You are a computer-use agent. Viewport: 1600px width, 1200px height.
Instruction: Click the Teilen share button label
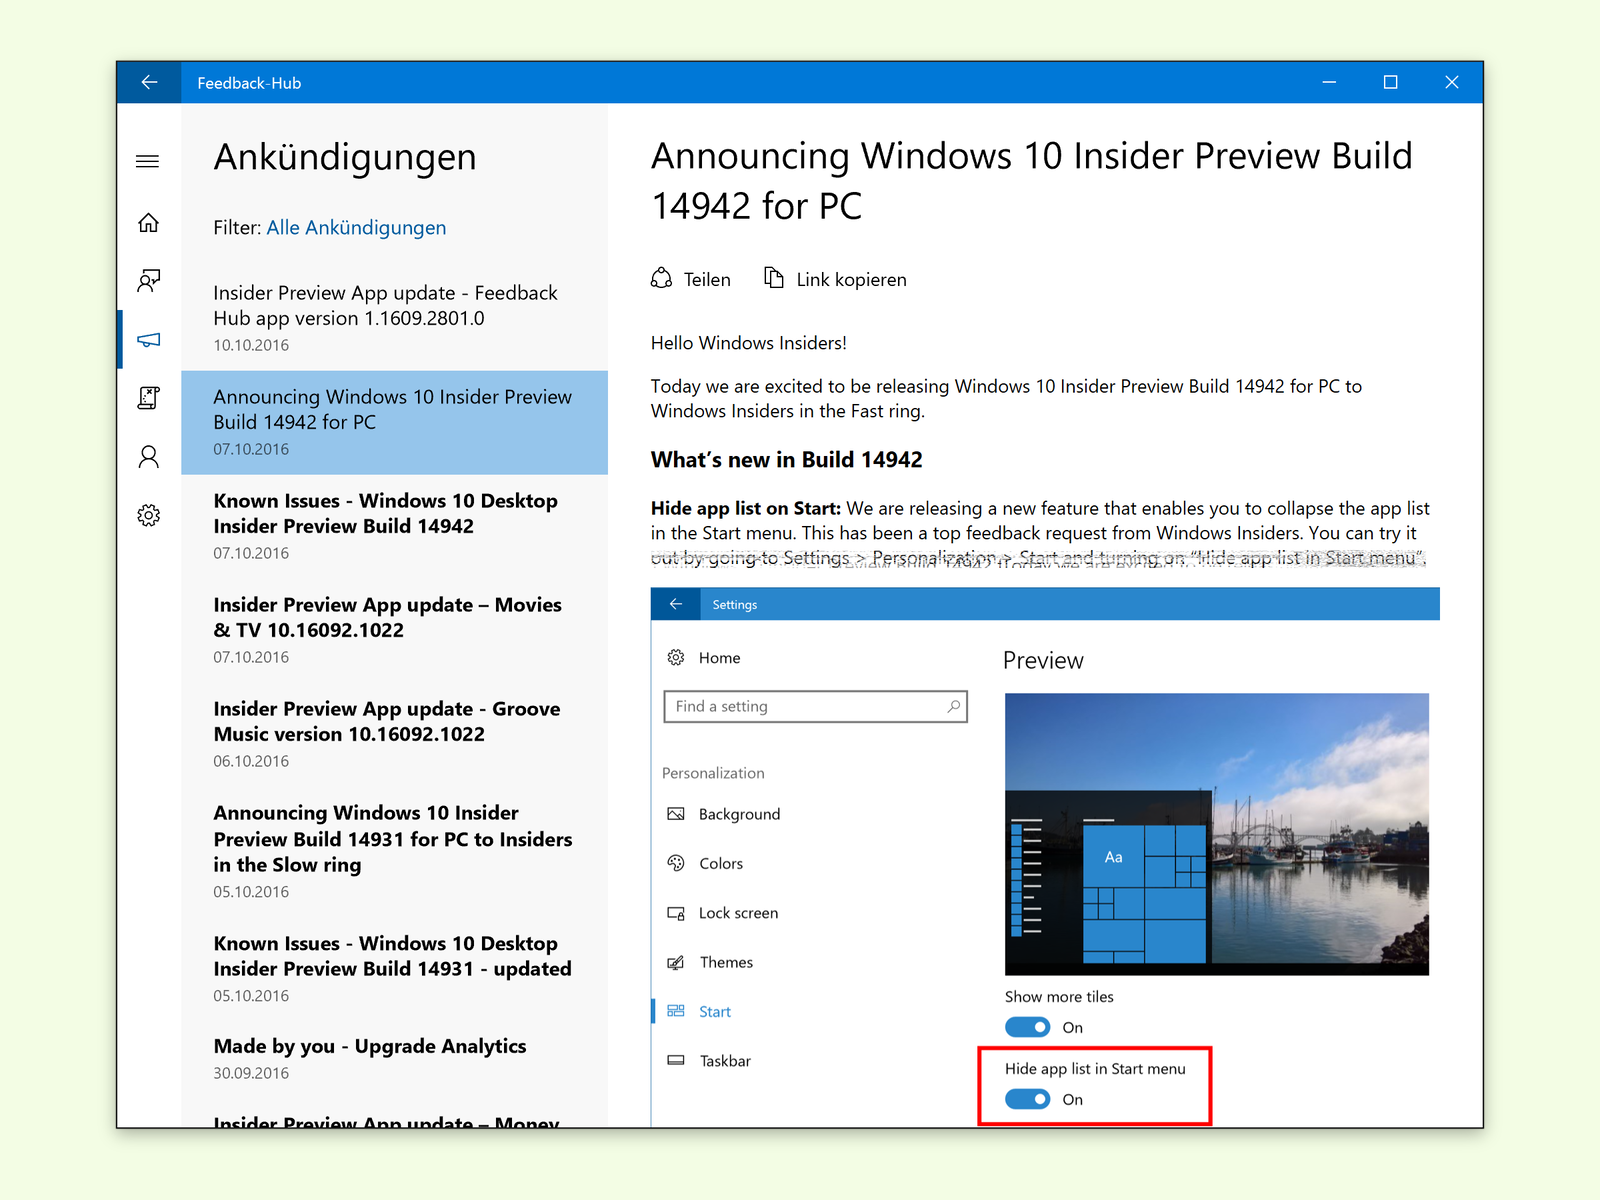point(707,279)
